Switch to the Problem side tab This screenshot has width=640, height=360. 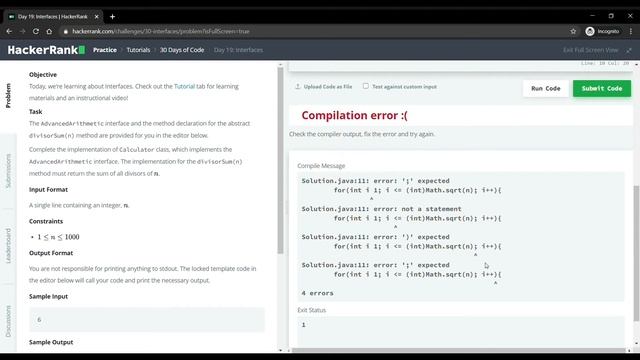point(8,96)
